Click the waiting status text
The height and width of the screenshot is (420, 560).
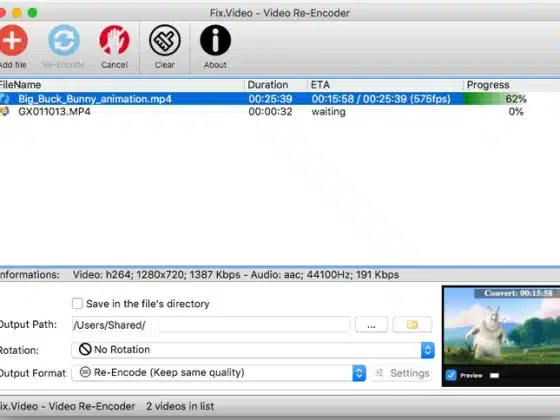point(329,112)
